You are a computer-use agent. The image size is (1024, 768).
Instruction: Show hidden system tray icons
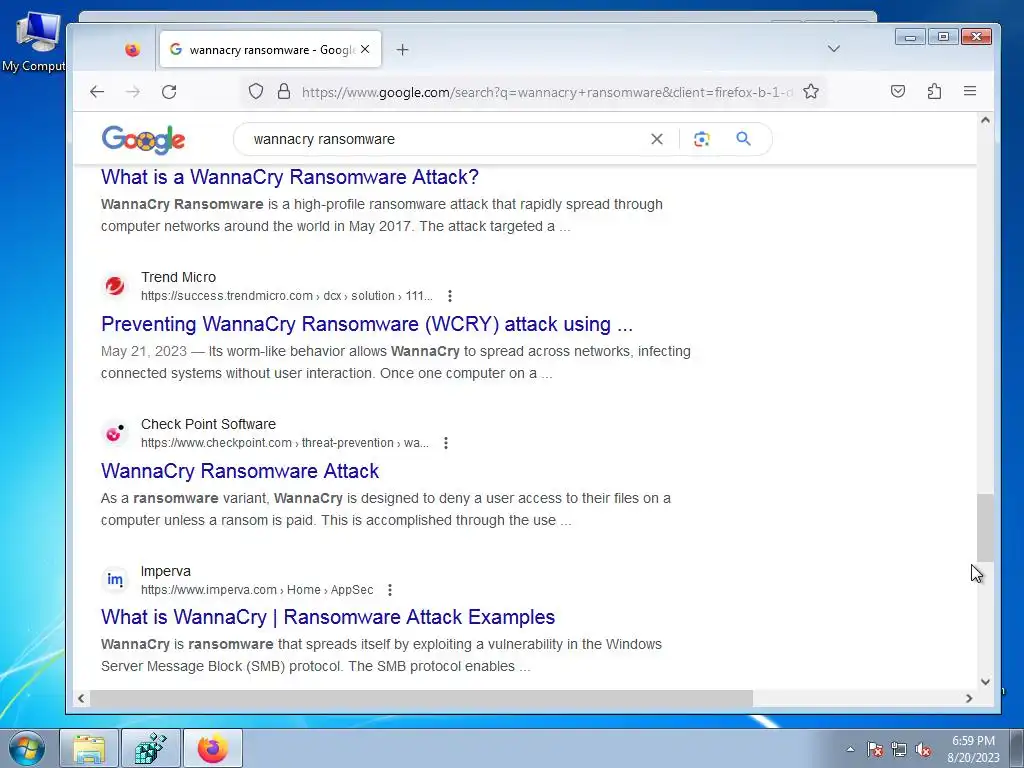[850, 749]
